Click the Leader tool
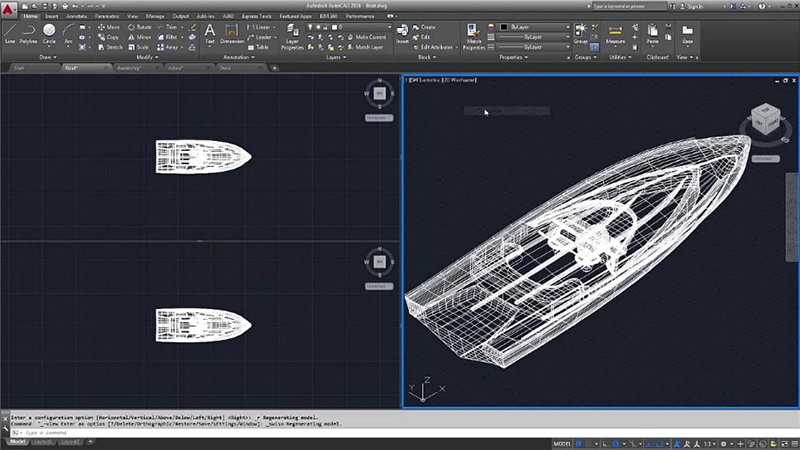The width and height of the screenshot is (800, 450). pos(260,37)
